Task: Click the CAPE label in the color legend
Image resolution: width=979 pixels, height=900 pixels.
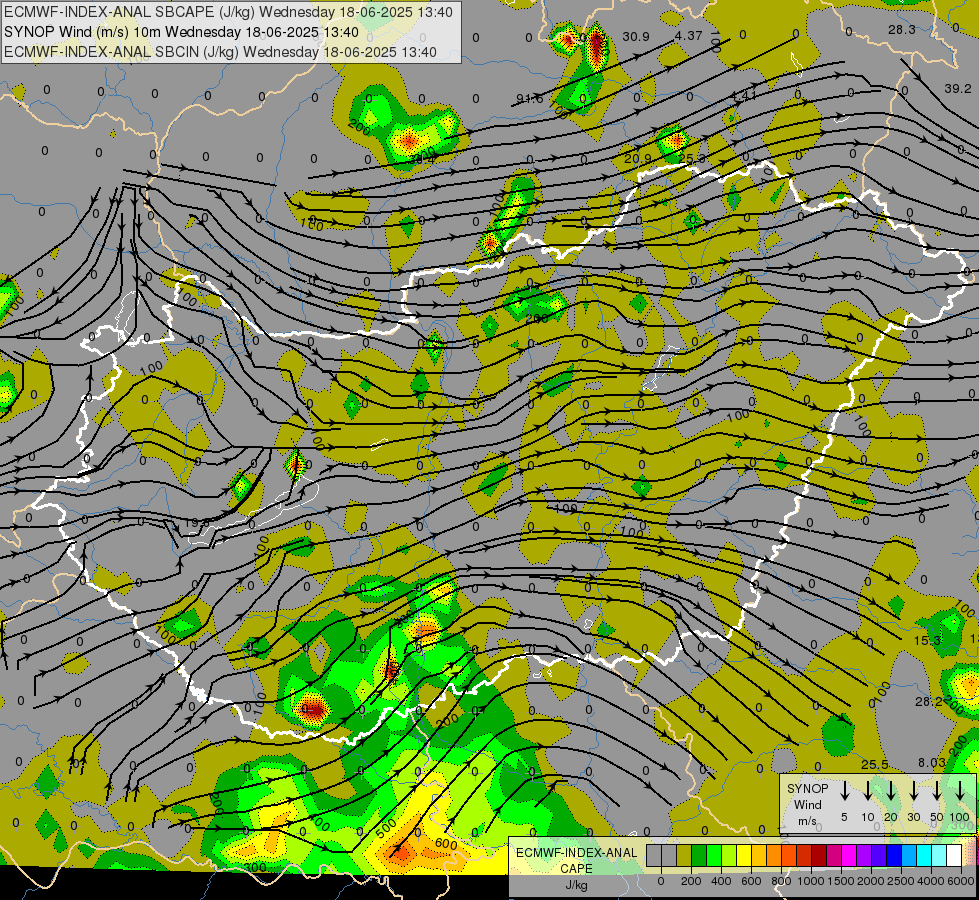Action: (576, 868)
